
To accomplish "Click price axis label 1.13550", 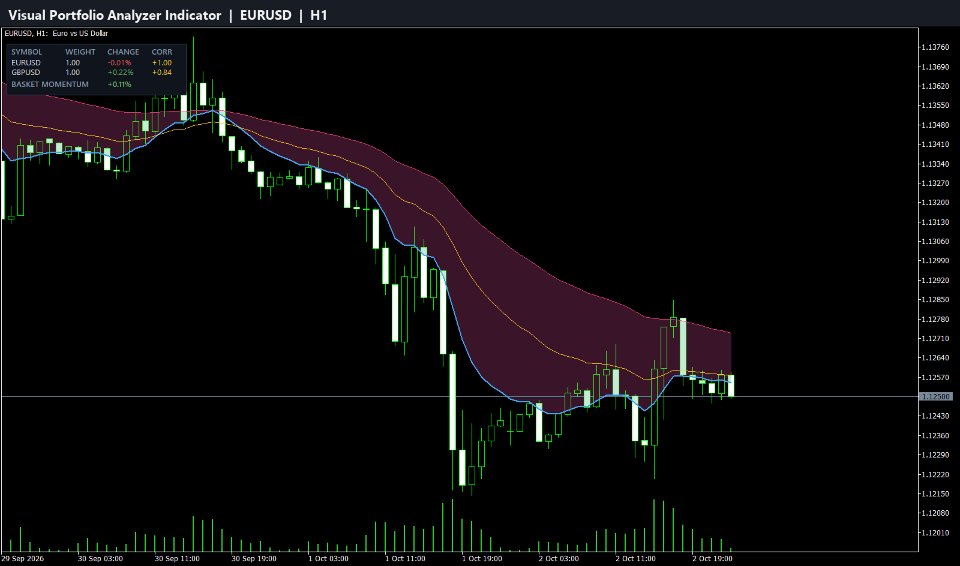I will coord(937,105).
